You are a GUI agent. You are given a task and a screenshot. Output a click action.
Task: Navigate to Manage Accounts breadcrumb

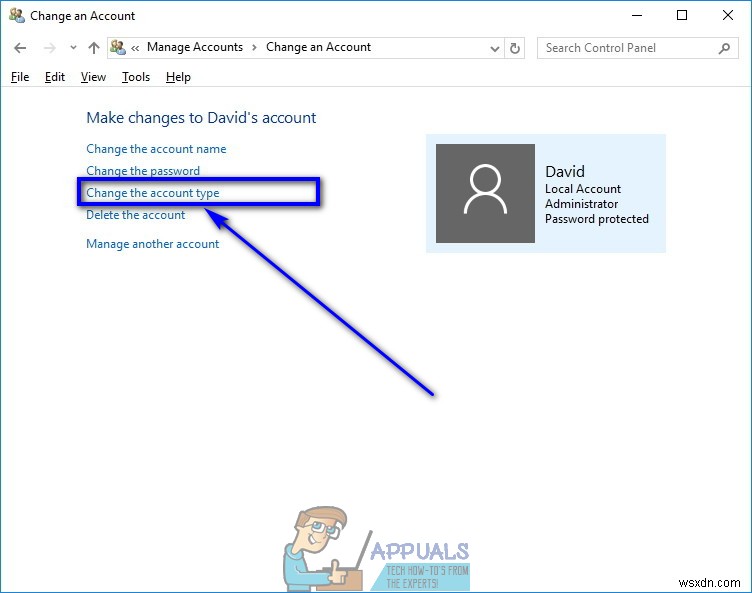tap(195, 47)
